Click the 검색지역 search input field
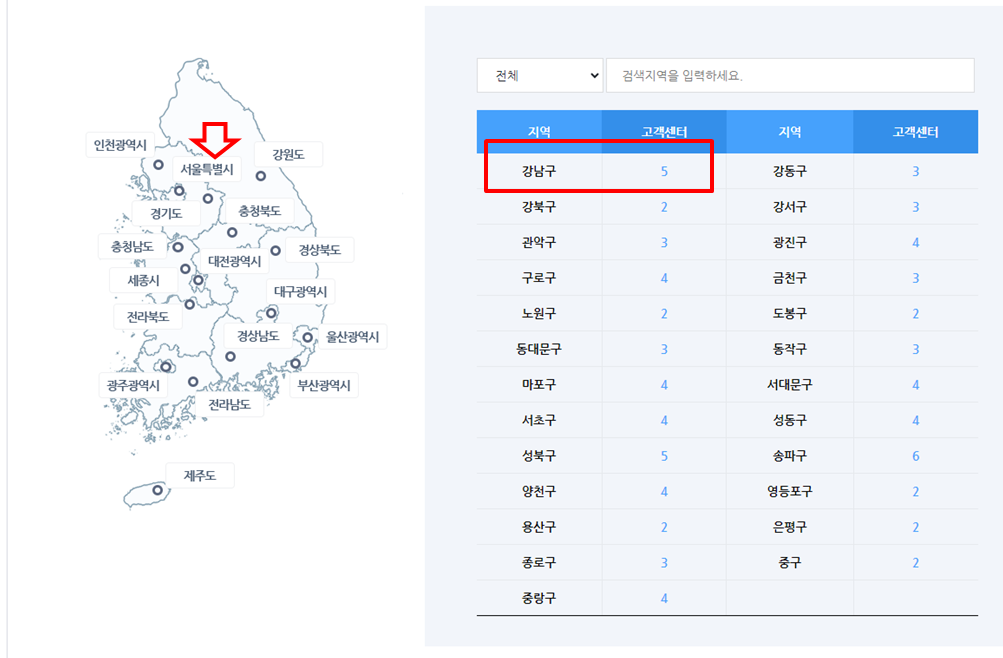The image size is (1003, 658). pos(790,75)
